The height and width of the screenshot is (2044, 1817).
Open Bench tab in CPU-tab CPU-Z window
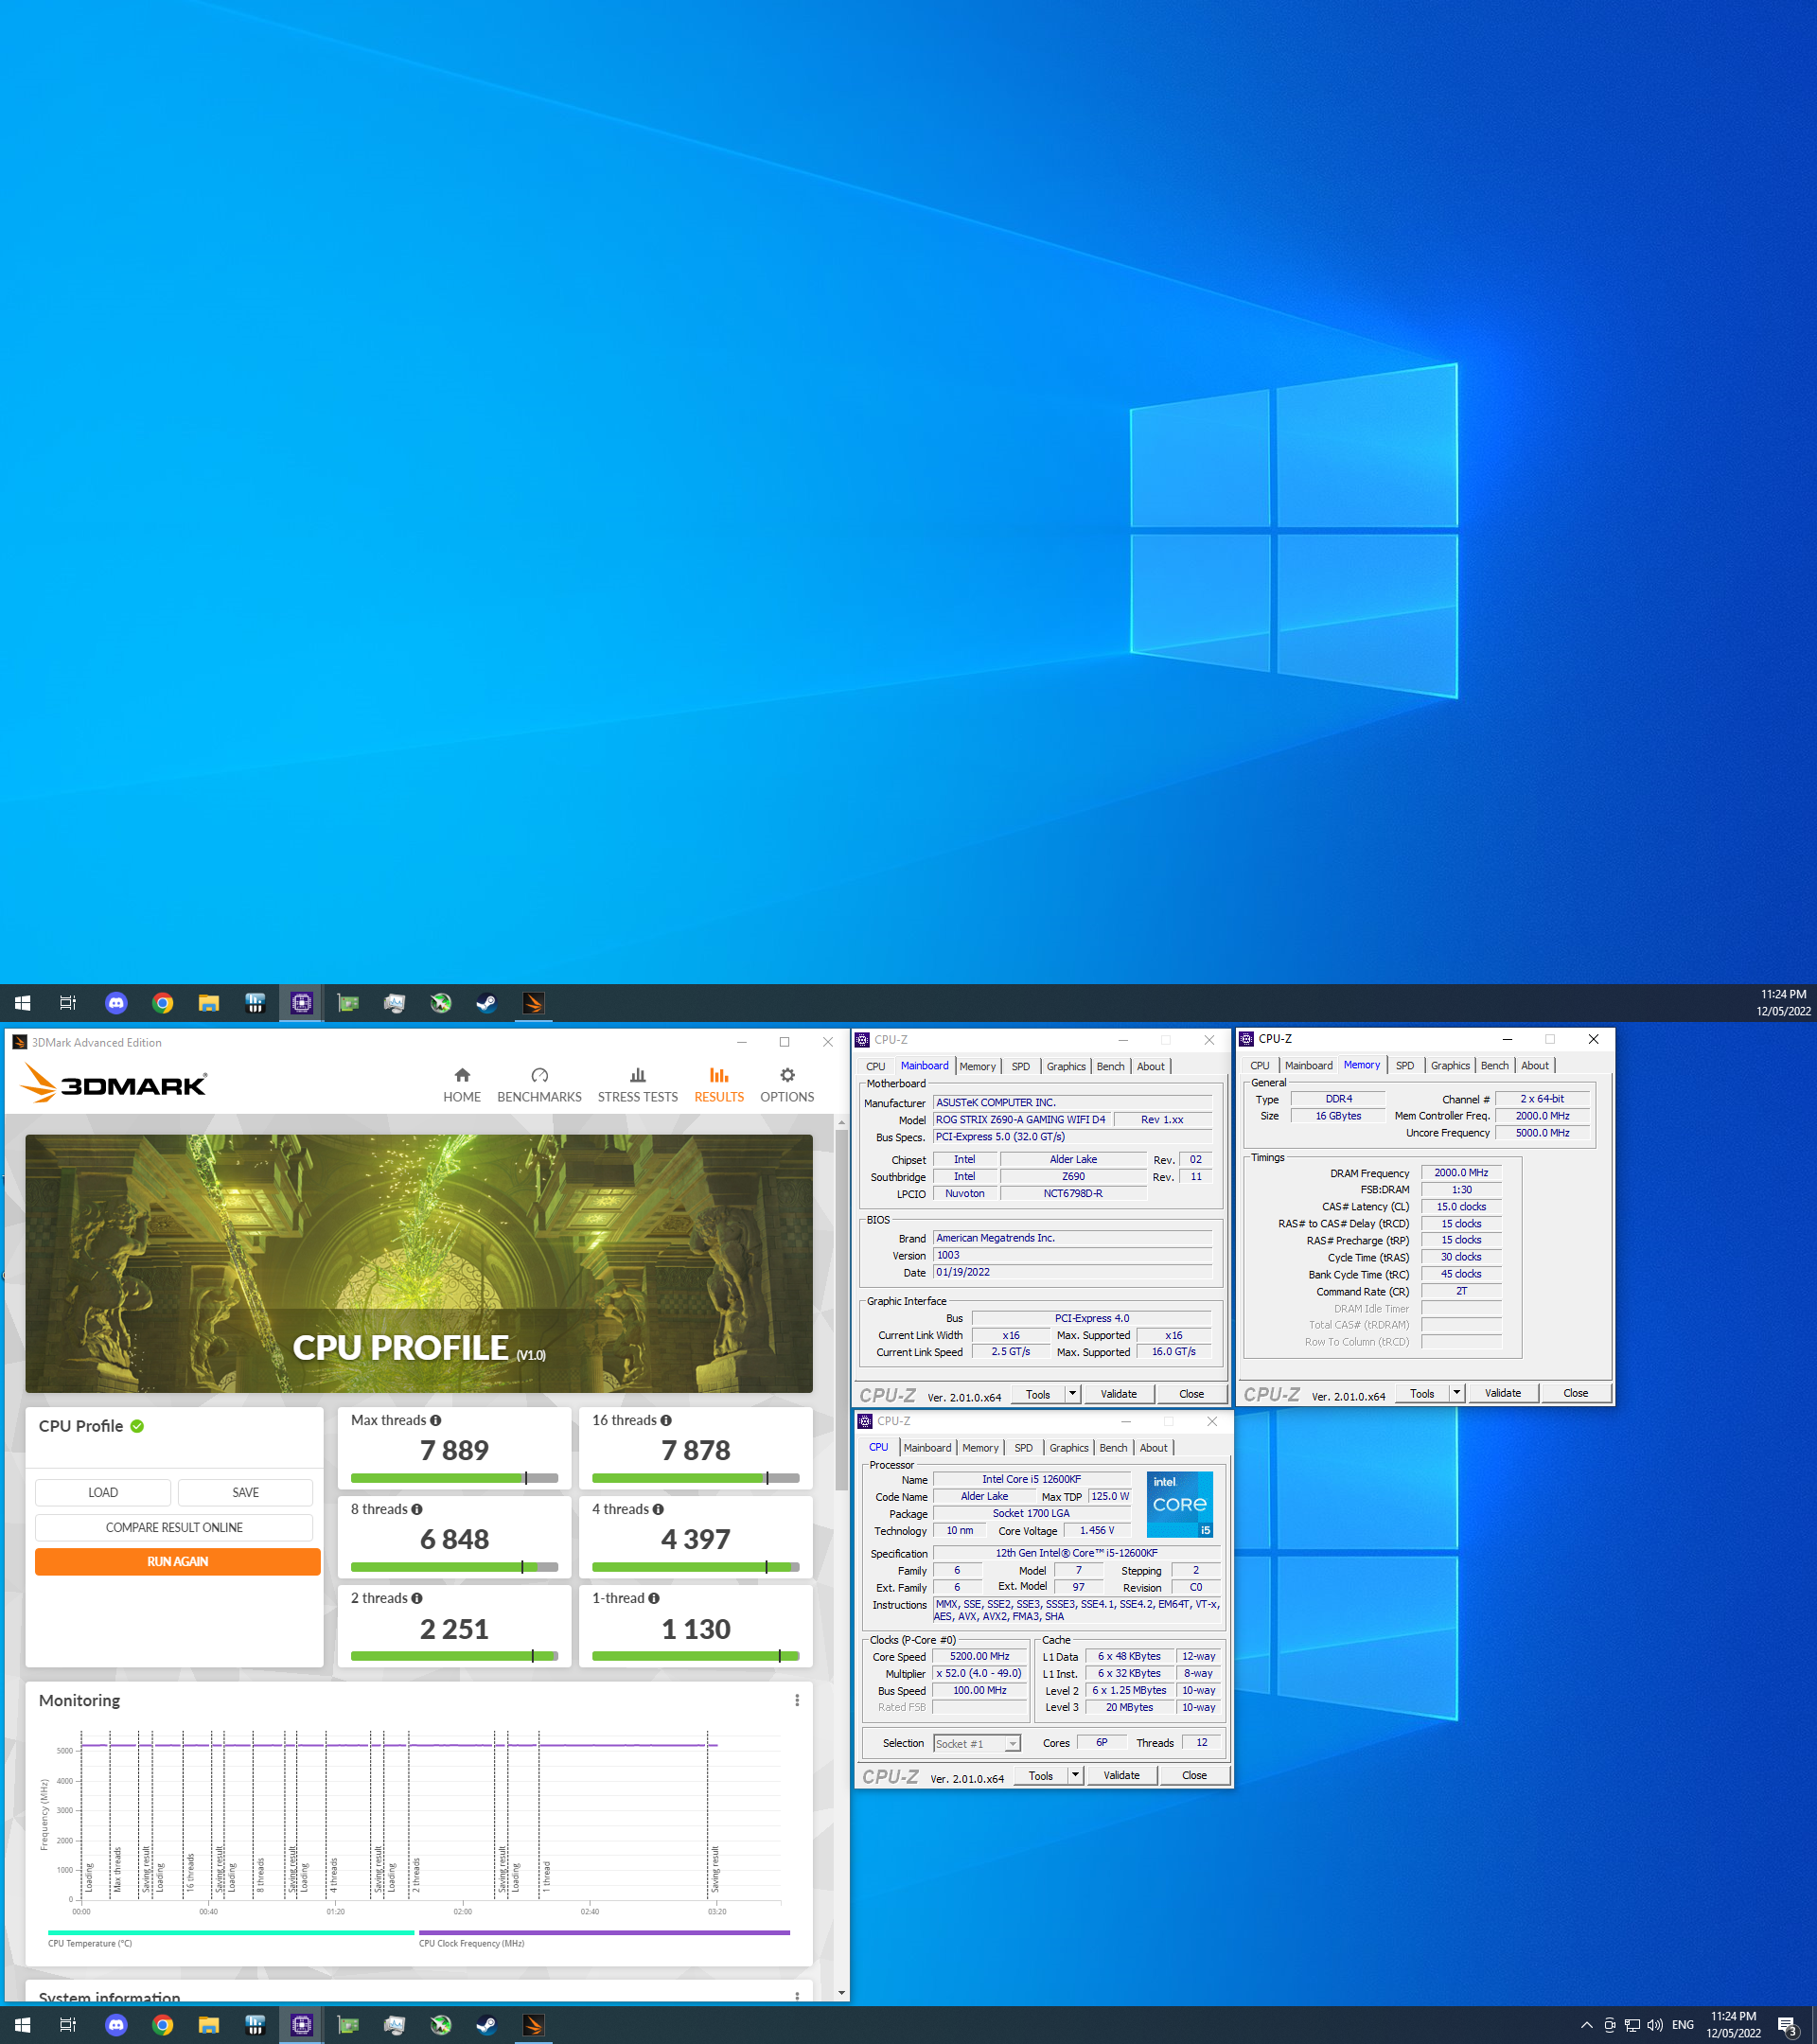pos(1113,1447)
